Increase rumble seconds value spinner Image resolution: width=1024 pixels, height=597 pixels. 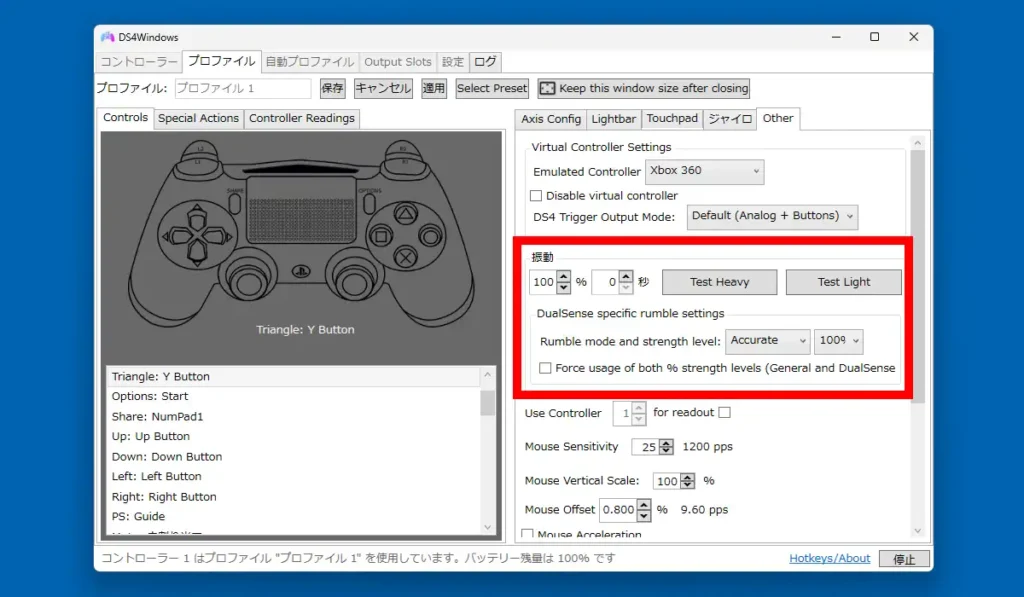pos(626,276)
